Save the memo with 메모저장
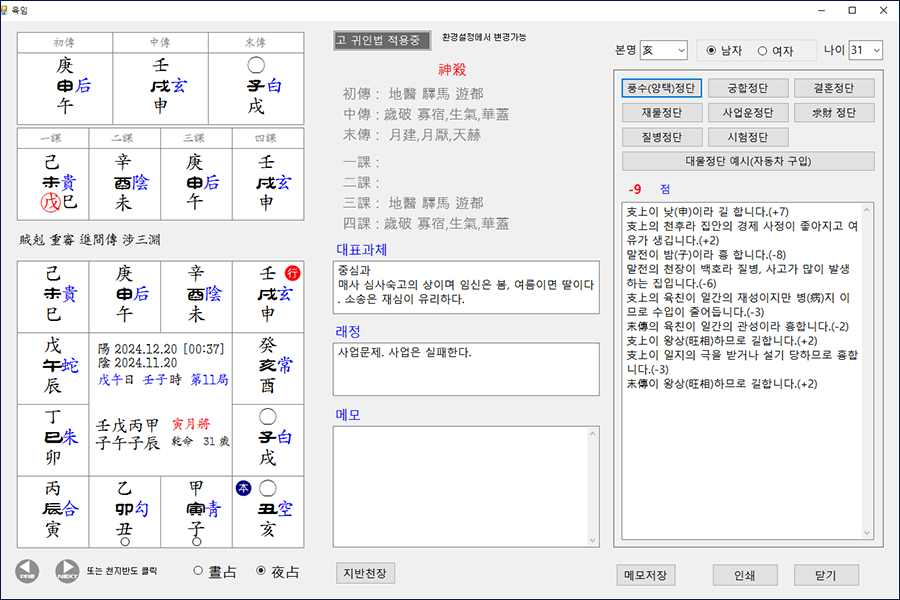 [648, 575]
